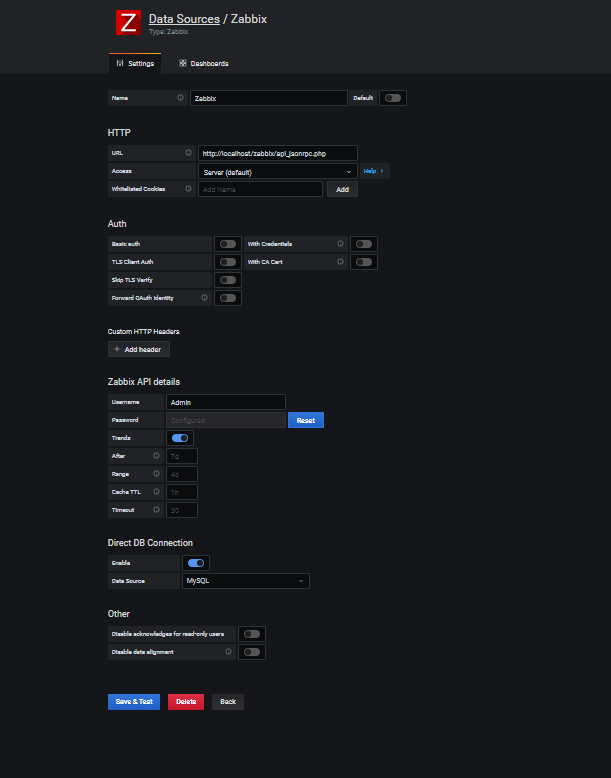The width and height of the screenshot is (611, 778).
Task: Click the Timeout field showing 30
Action: [182, 510]
